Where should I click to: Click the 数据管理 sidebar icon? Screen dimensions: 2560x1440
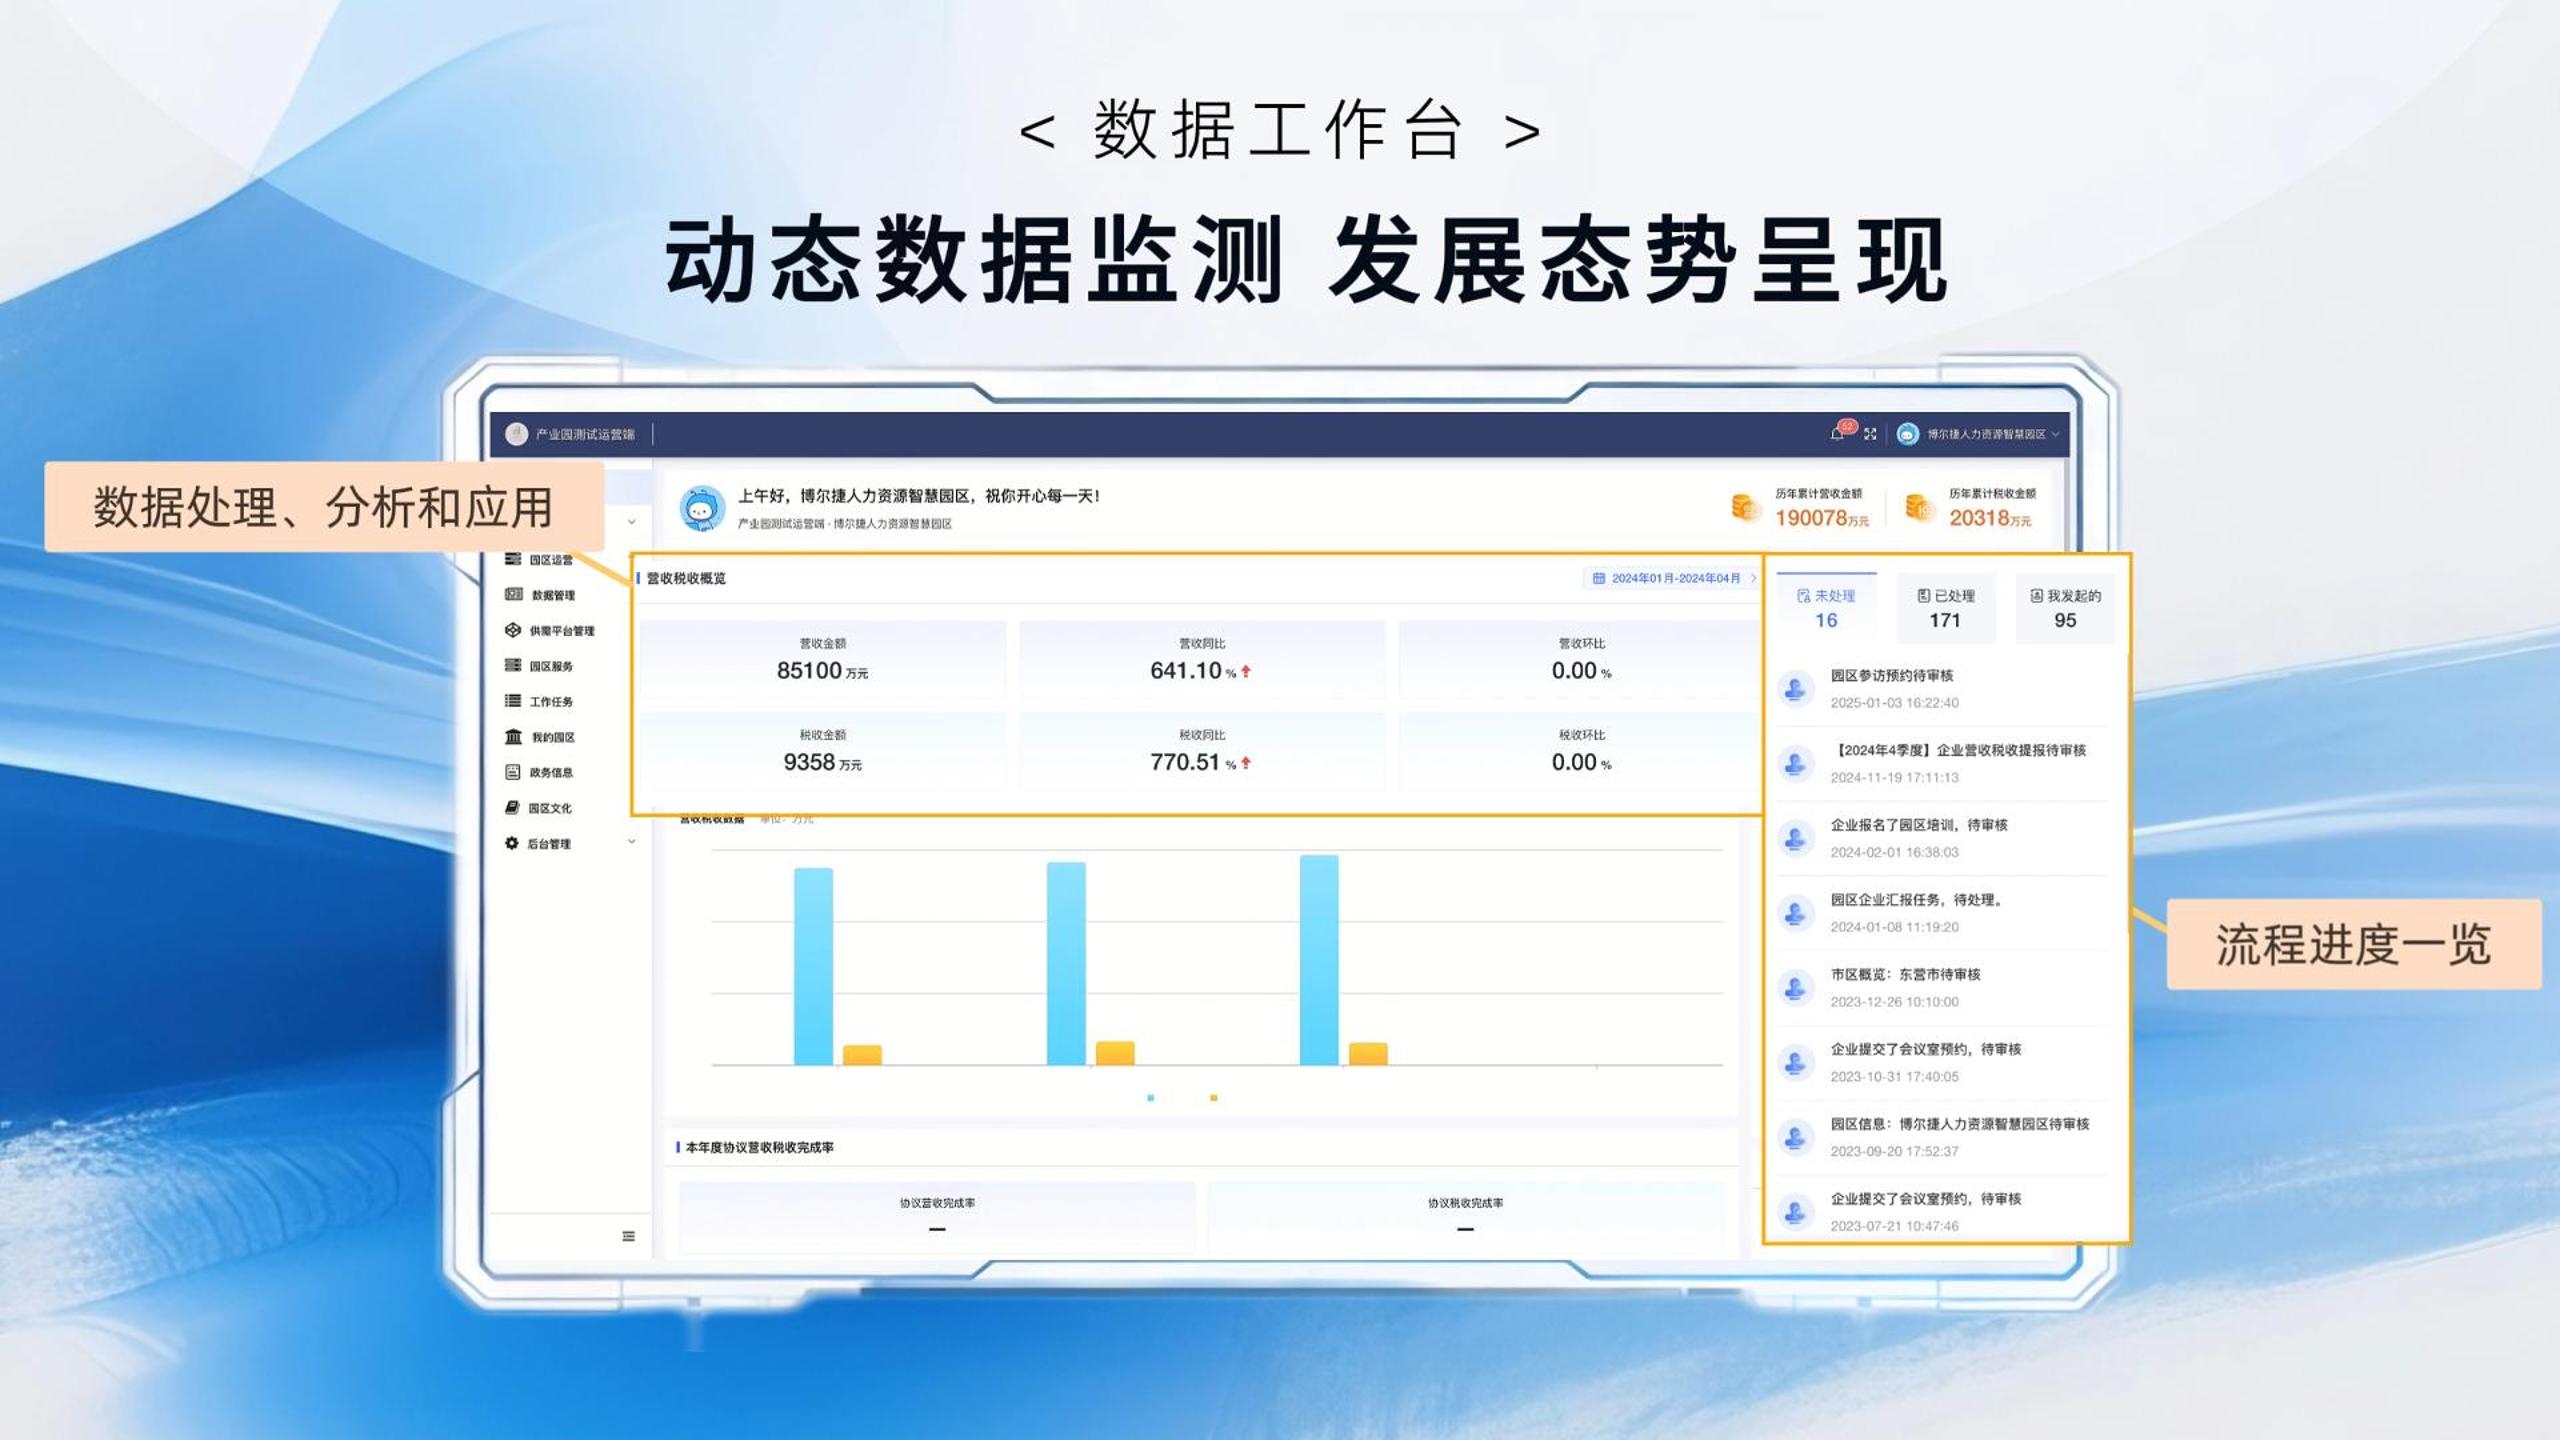[x=514, y=595]
